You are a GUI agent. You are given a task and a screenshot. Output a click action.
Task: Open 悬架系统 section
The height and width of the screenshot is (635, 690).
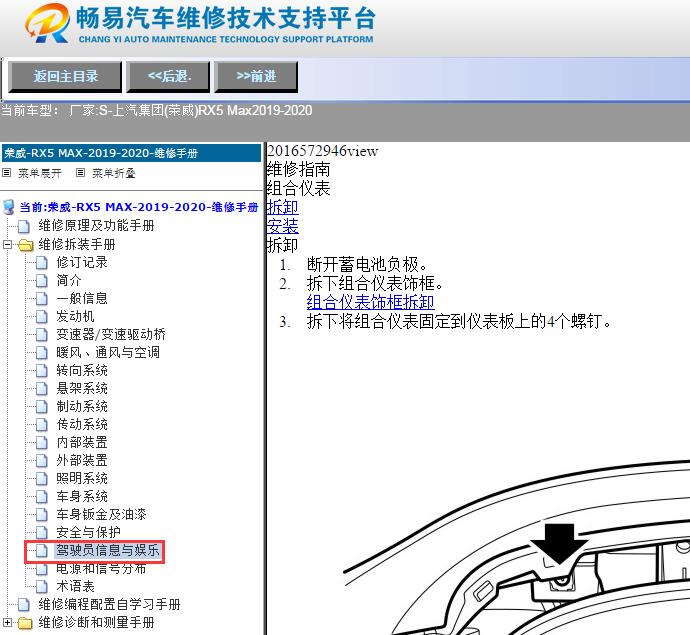82,388
